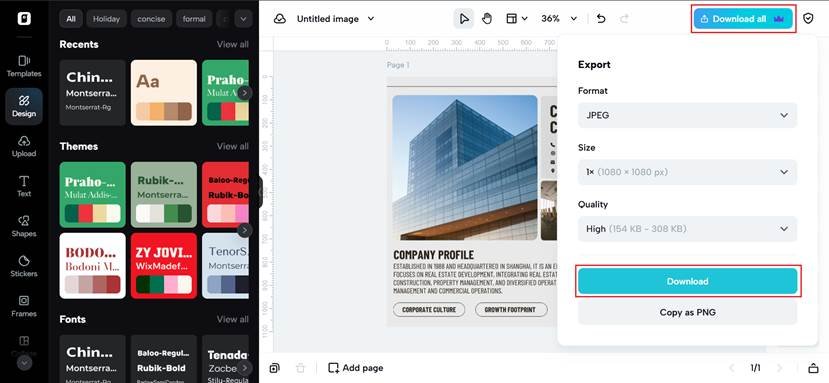Click the CapCut home logo icon

point(24,19)
